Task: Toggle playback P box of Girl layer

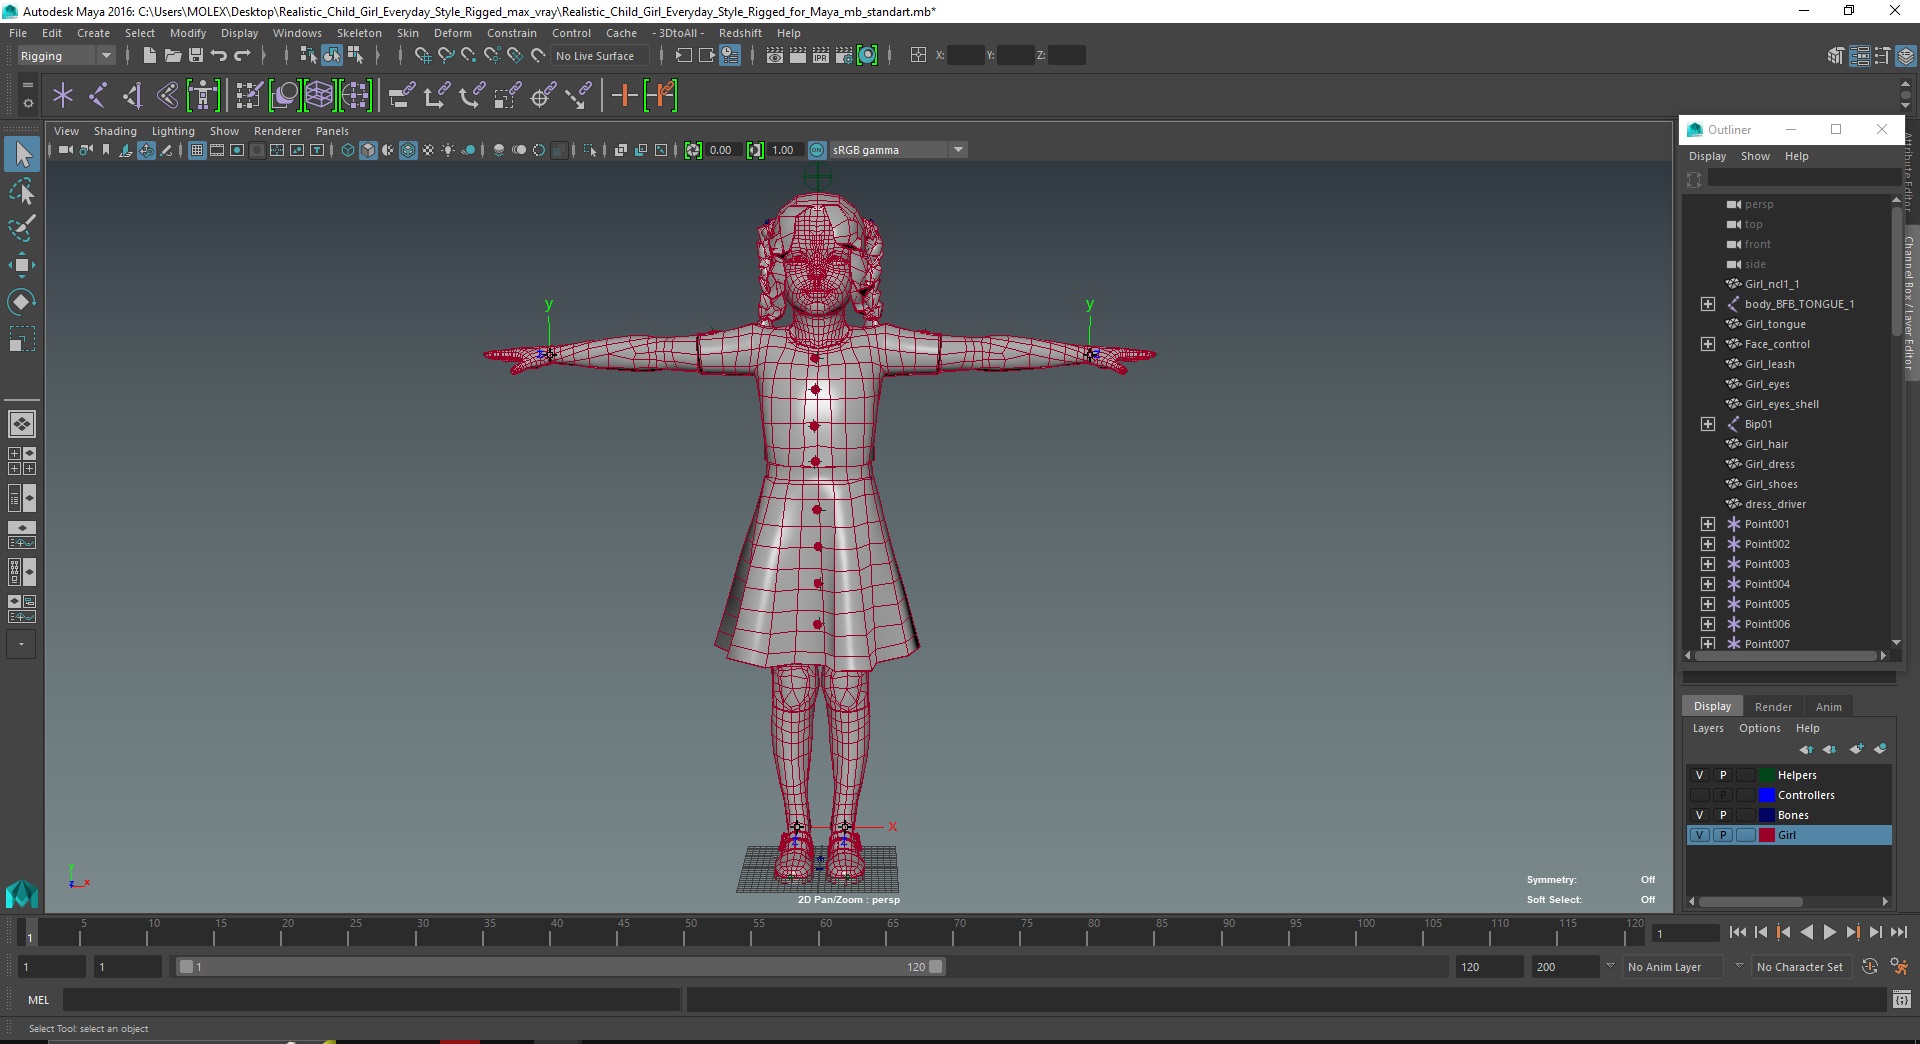Action: click(1723, 835)
